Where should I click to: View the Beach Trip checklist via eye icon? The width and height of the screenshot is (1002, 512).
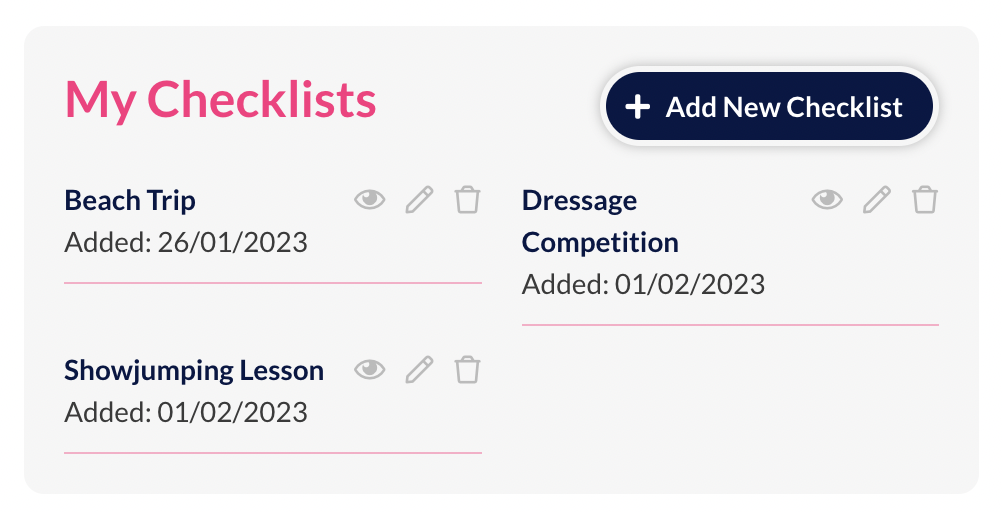(x=370, y=200)
